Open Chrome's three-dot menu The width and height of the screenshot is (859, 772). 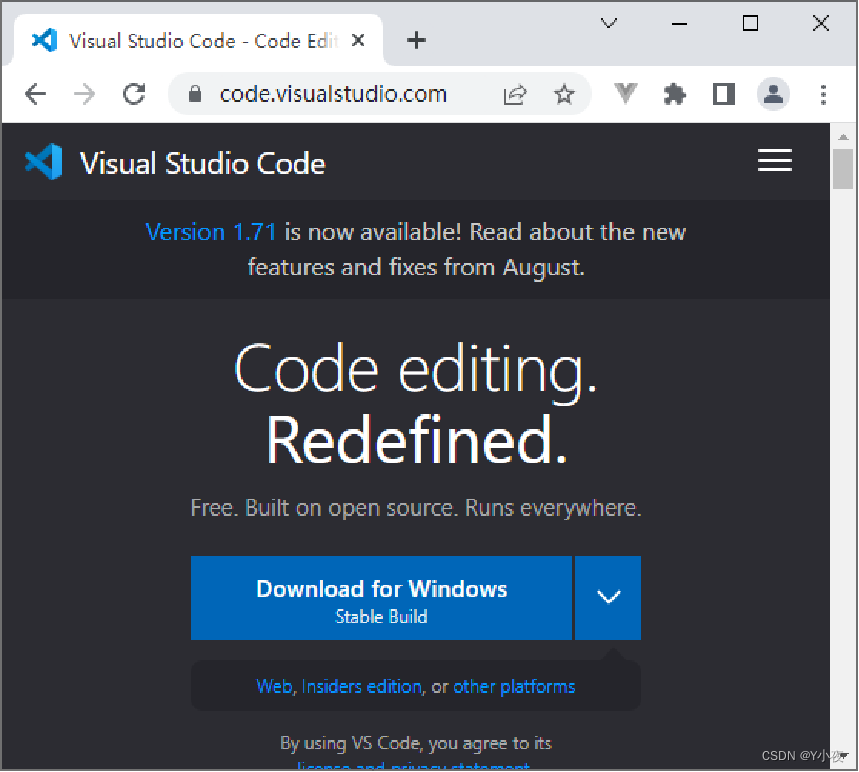click(x=823, y=95)
